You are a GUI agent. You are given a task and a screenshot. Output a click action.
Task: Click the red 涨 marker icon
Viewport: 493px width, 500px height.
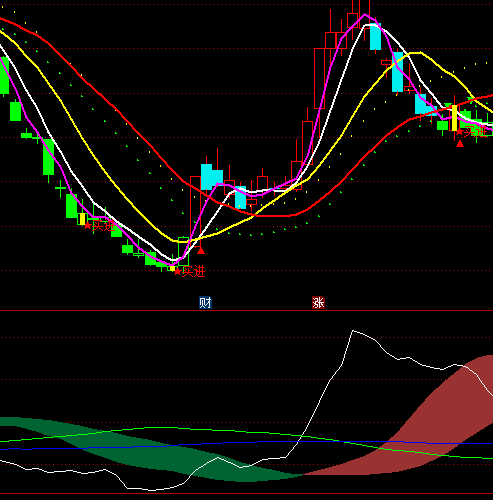(x=318, y=303)
